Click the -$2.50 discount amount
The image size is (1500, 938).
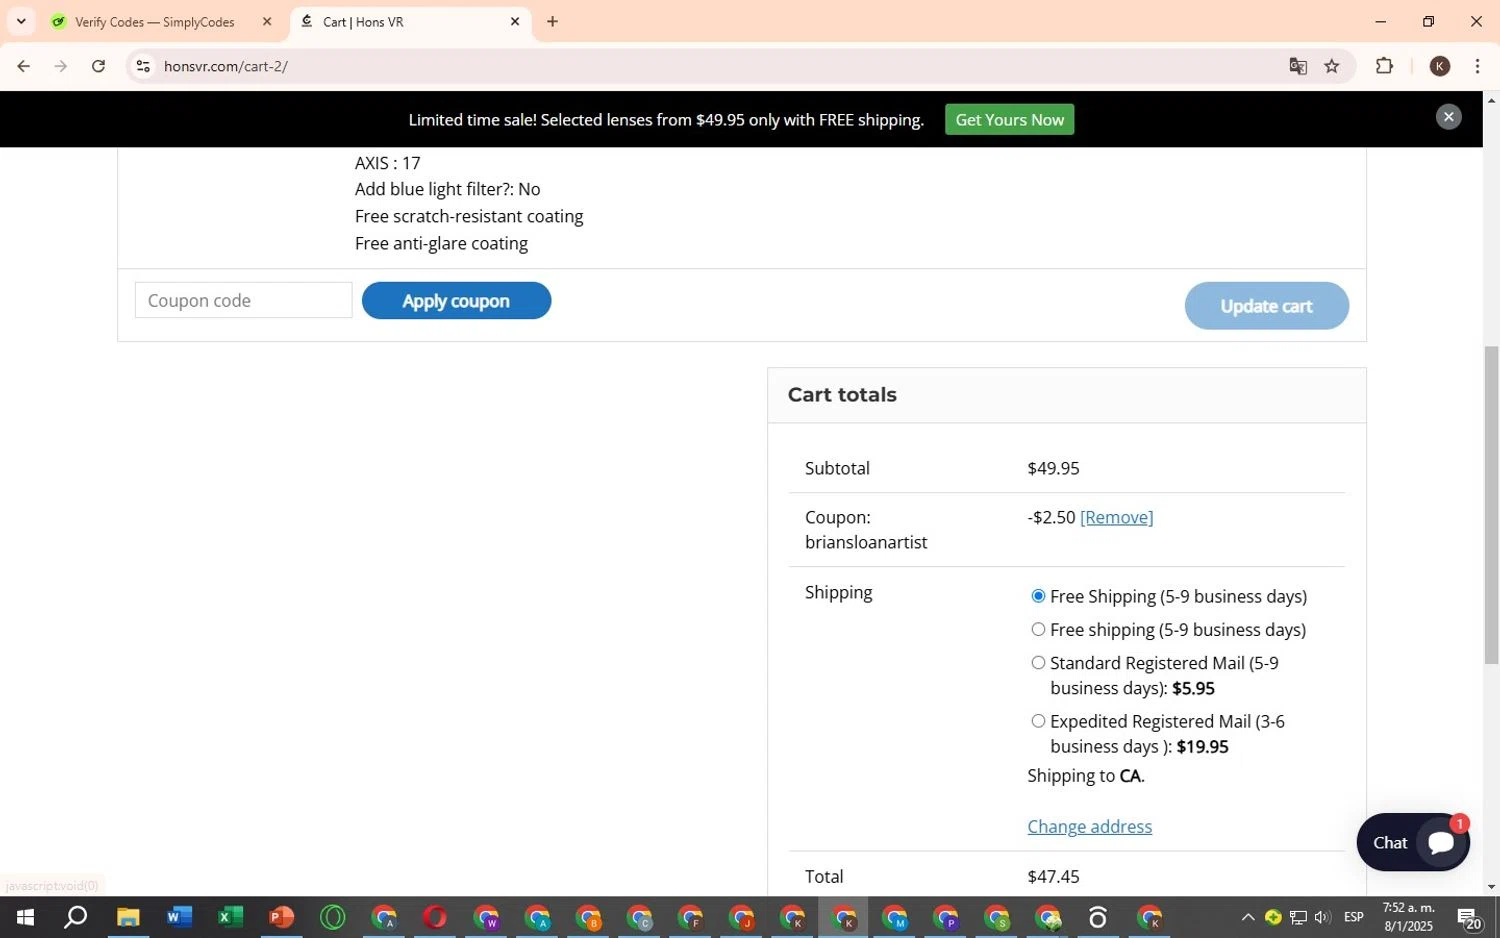(1051, 517)
